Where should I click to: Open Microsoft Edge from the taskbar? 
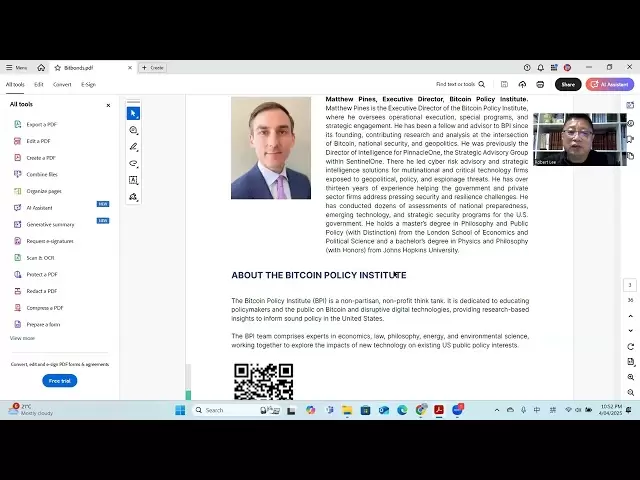[402, 410]
